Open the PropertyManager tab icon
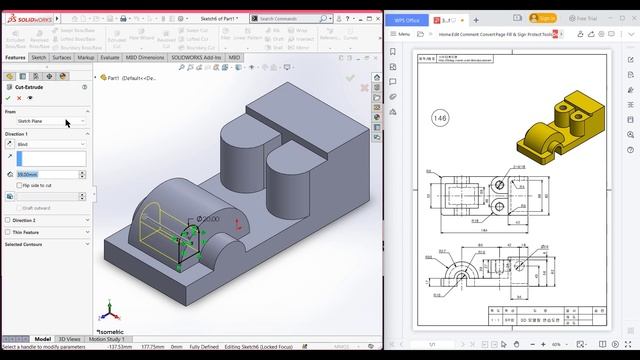640x360 pixels. pos(23,76)
